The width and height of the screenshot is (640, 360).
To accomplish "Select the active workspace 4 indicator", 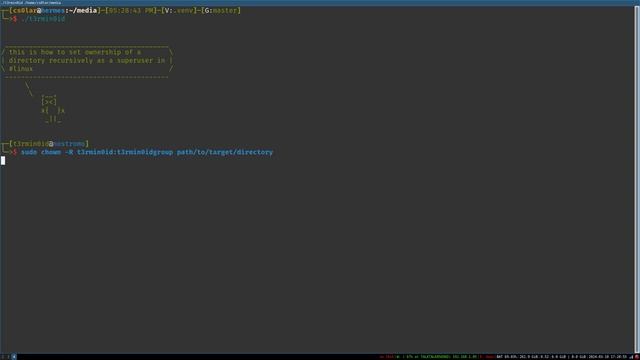I will (x=14, y=357).
